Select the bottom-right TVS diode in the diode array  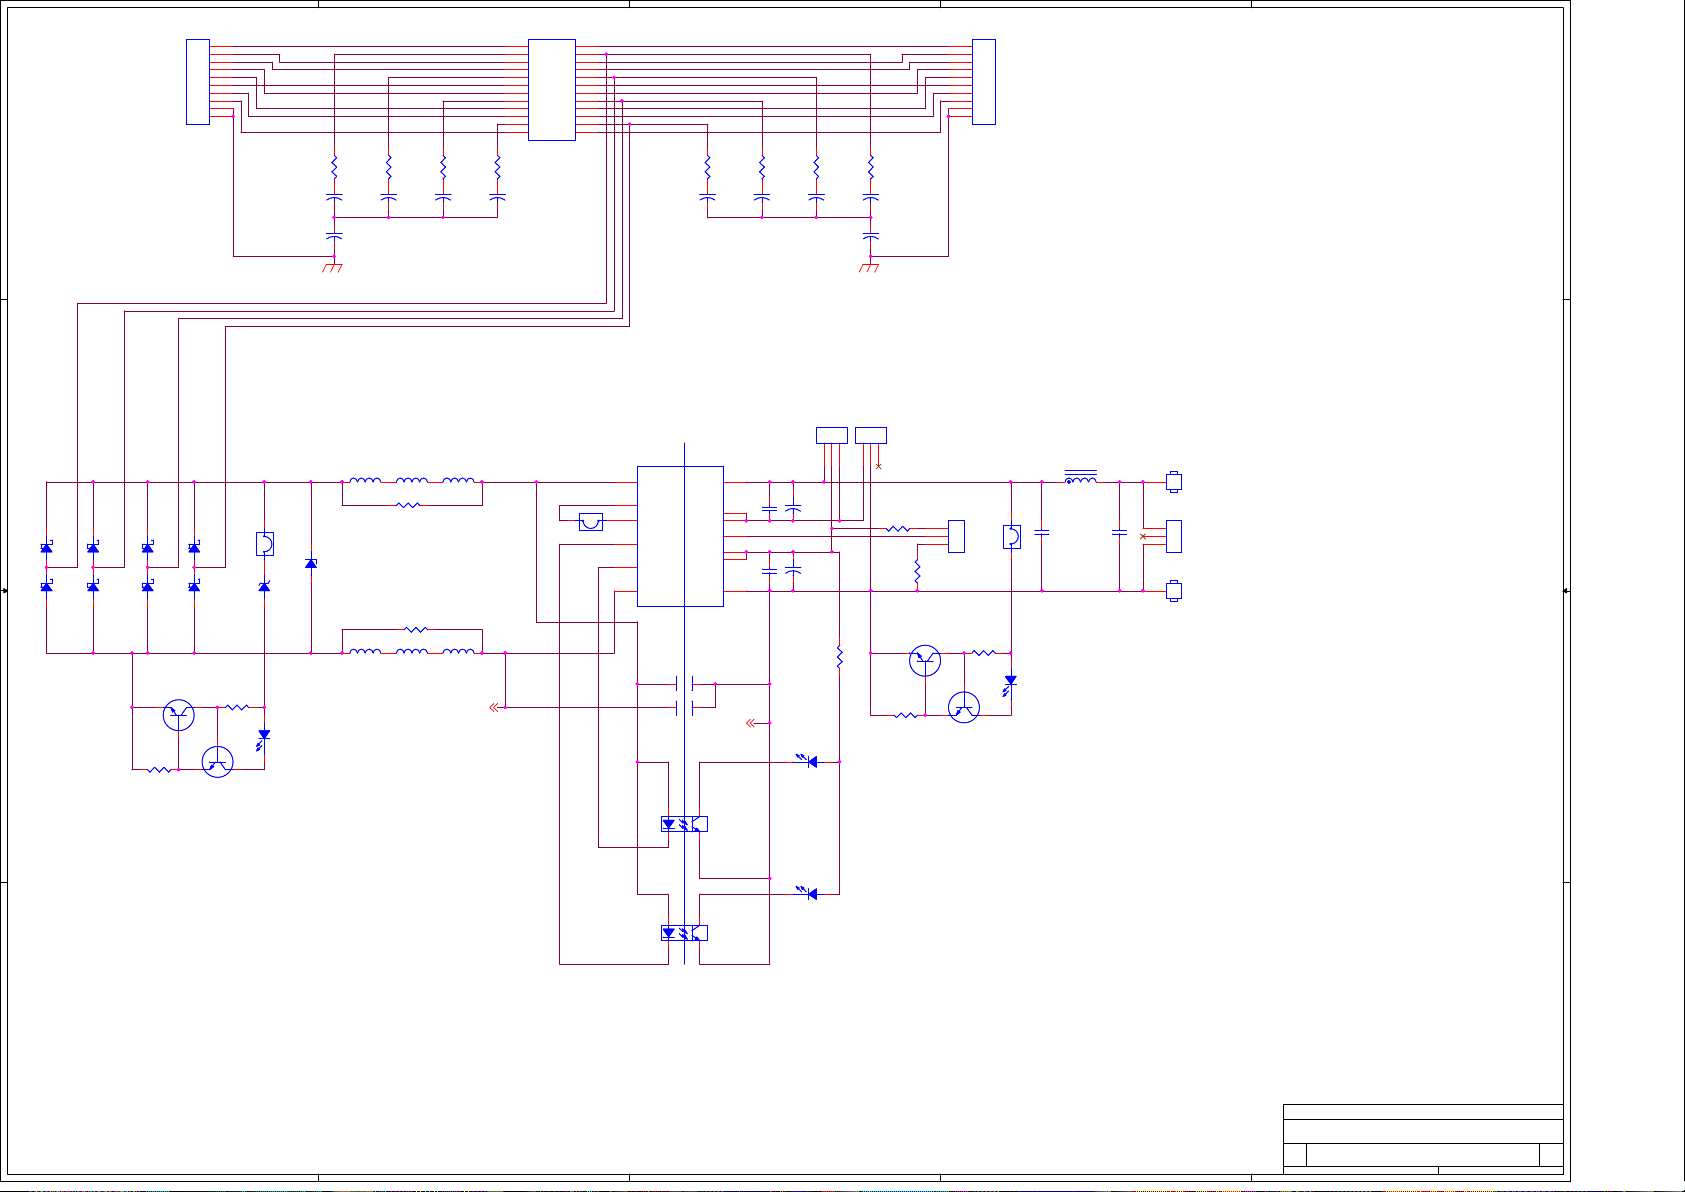pos(194,586)
